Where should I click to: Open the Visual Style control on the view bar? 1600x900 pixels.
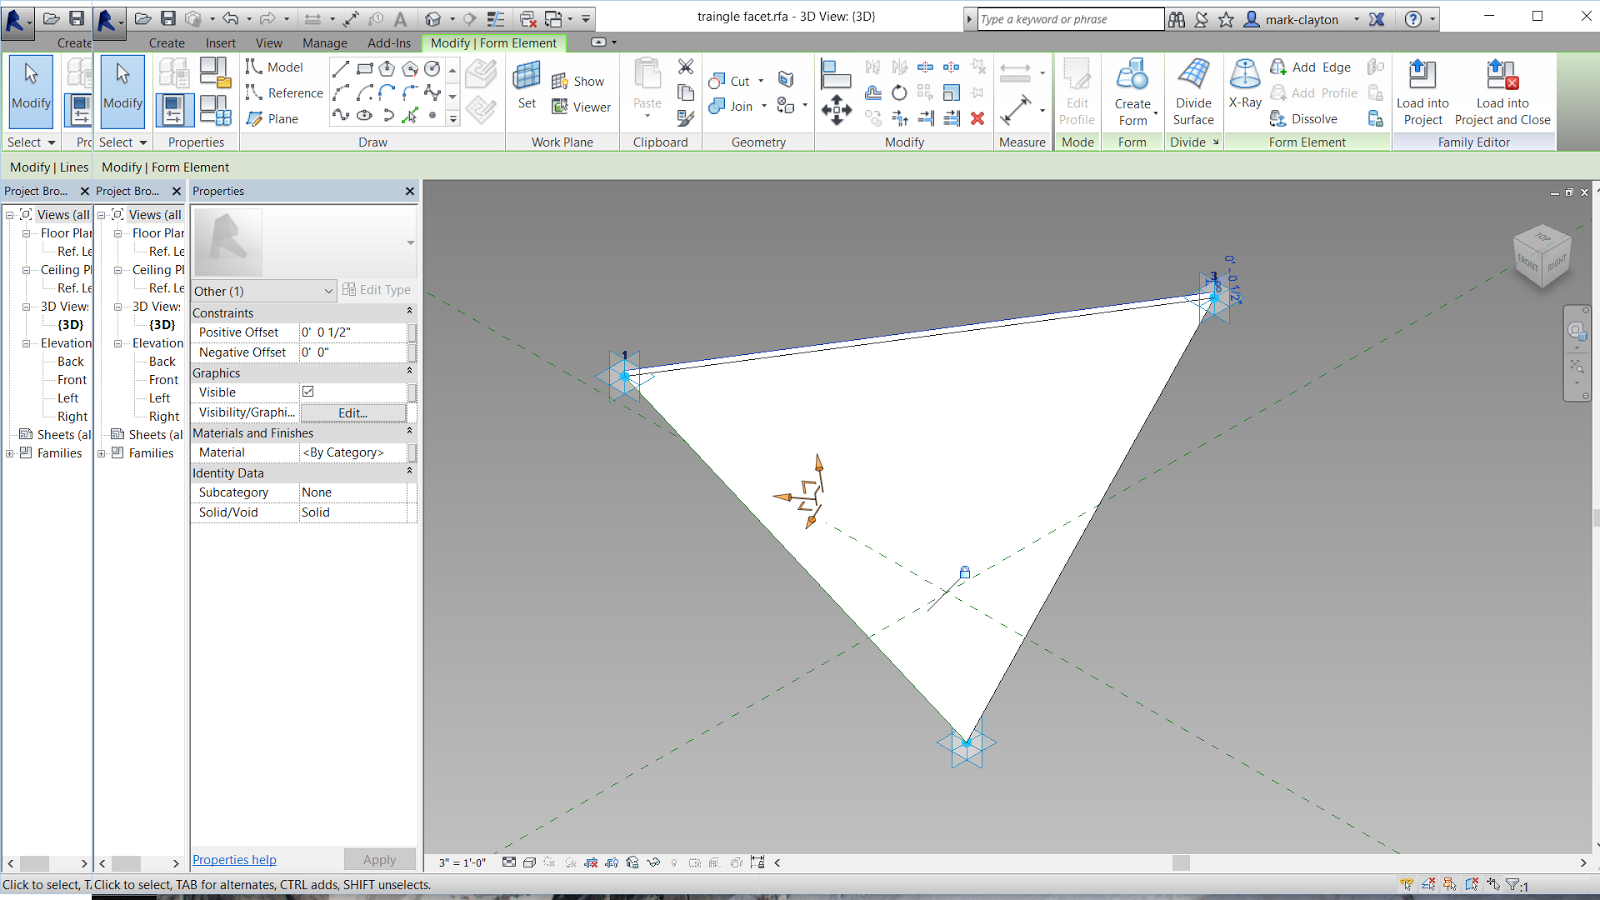pos(528,862)
